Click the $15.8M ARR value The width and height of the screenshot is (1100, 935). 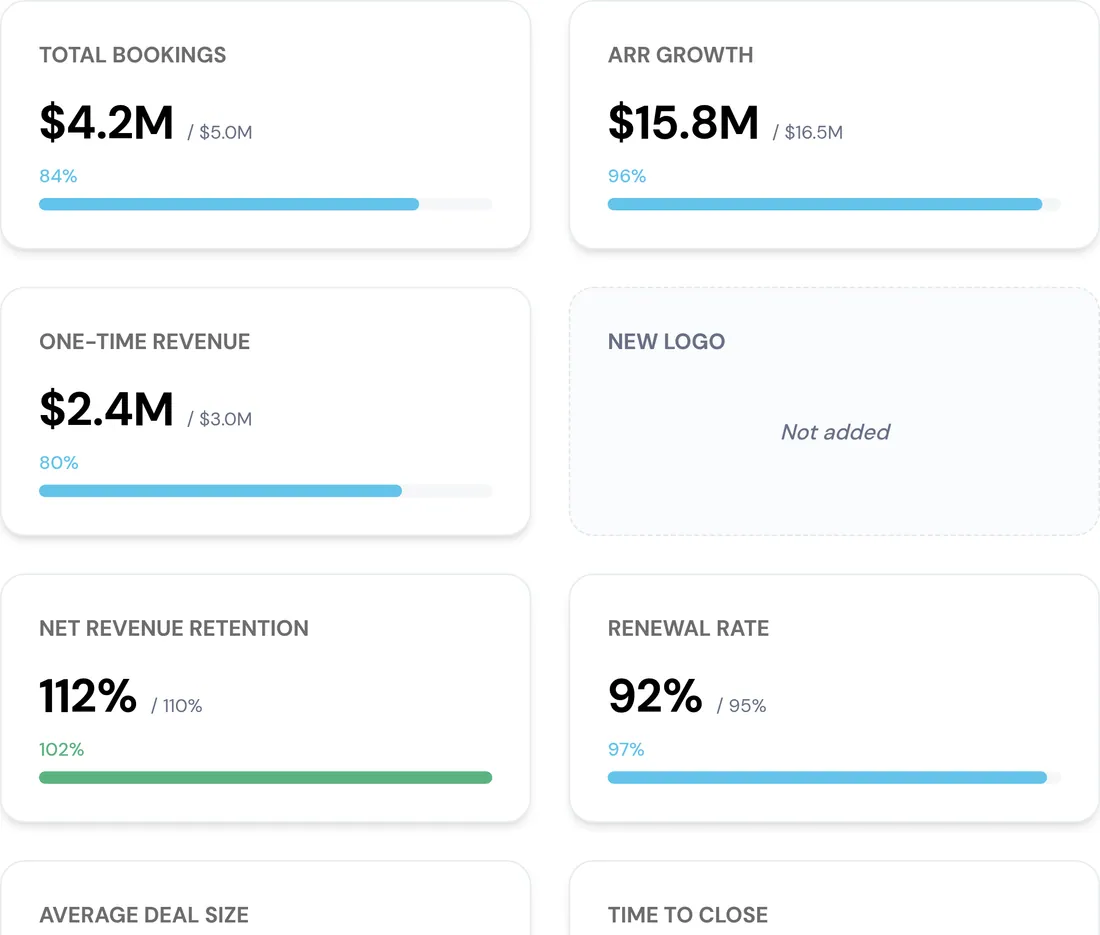click(x=683, y=123)
